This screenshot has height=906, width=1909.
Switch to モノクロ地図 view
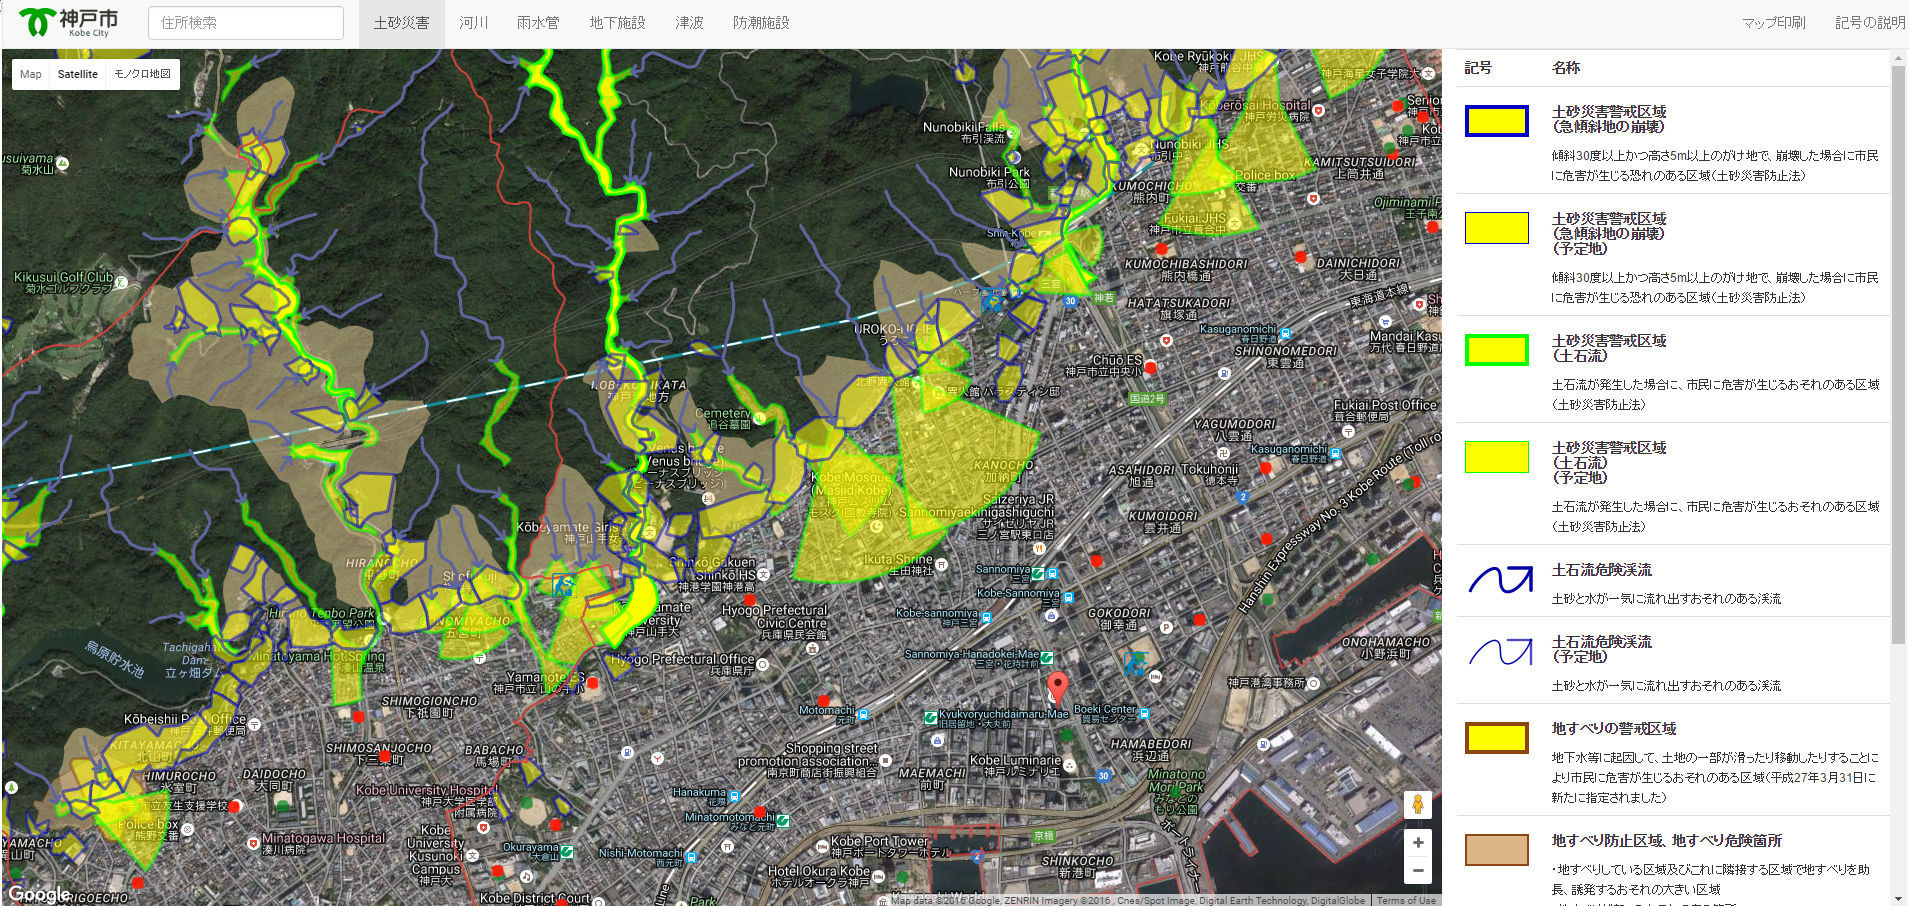click(142, 74)
